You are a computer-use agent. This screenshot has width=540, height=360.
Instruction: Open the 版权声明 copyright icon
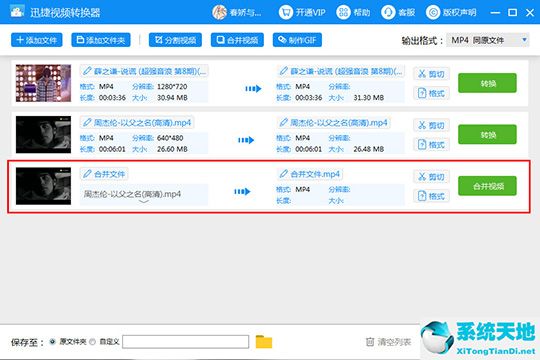[433, 12]
